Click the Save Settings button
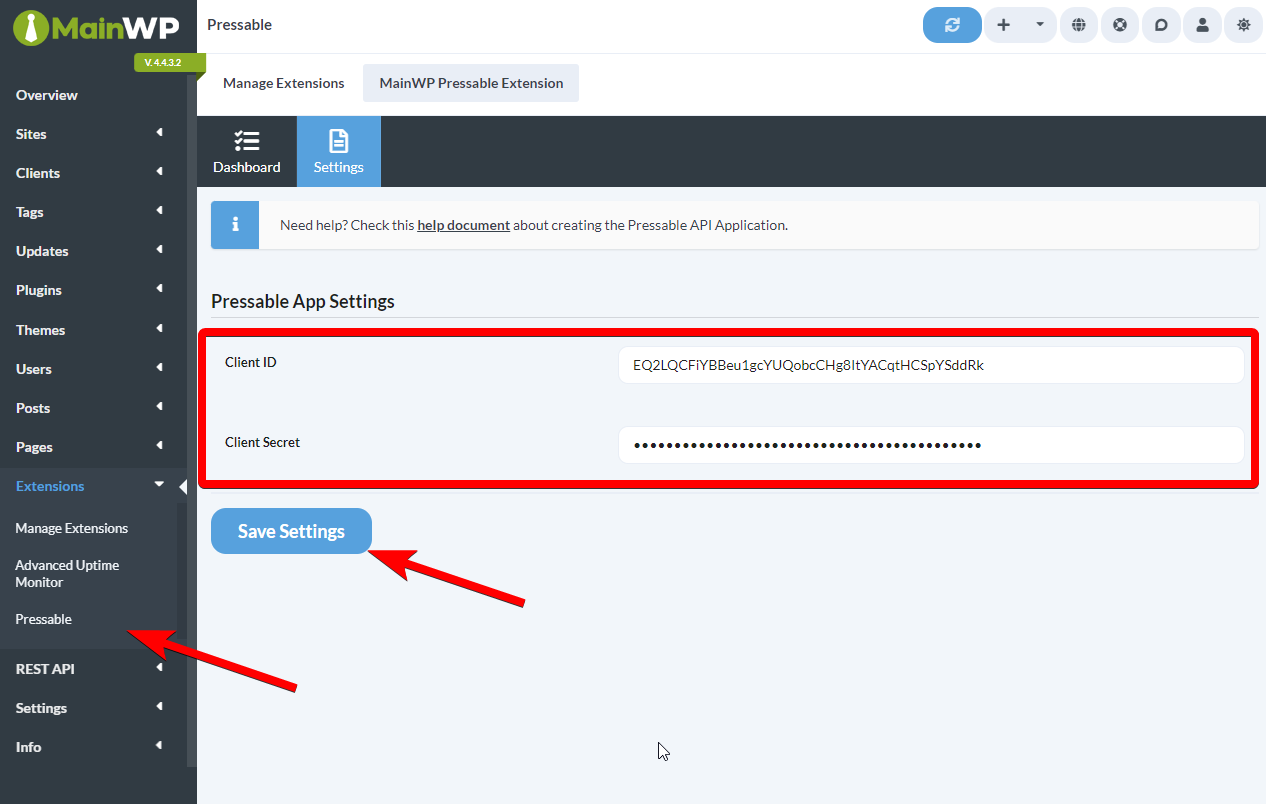Viewport: 1266px width, 804px height. tap(291, 531)
